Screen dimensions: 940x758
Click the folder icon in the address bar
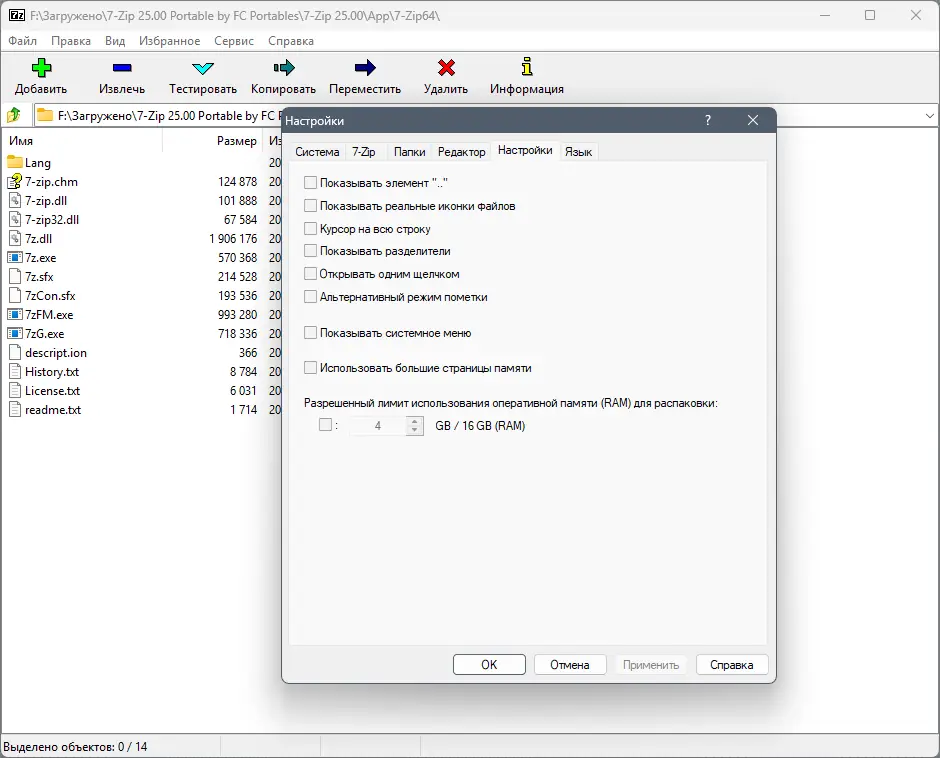pos(45,115)
